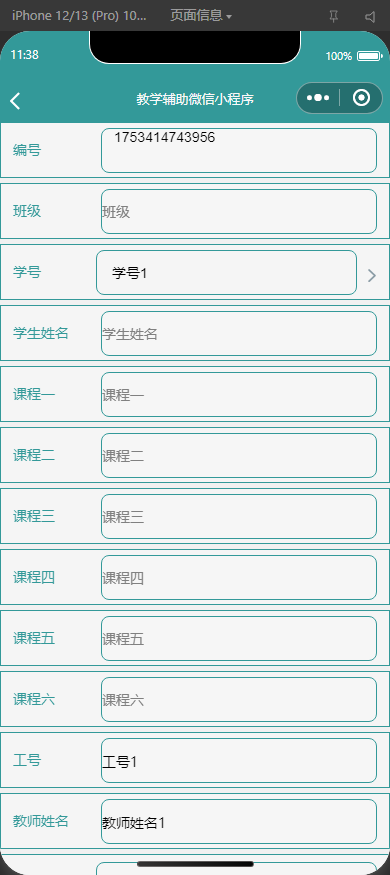
Task: Click the 课程四 input box
Action: [x=239, y=578]
